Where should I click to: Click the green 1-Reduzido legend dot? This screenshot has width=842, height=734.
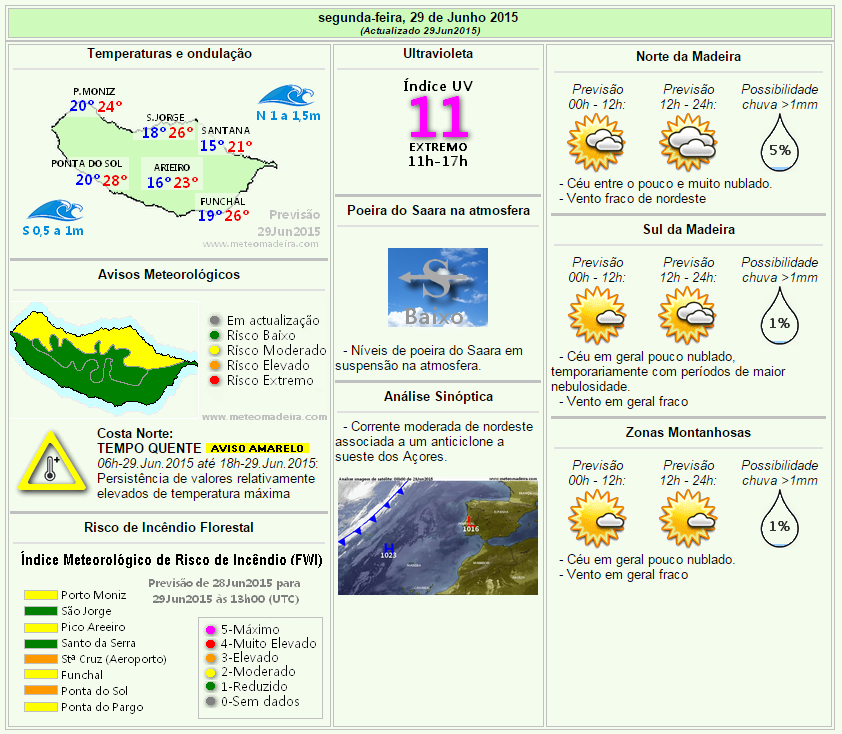coord(210,686)
